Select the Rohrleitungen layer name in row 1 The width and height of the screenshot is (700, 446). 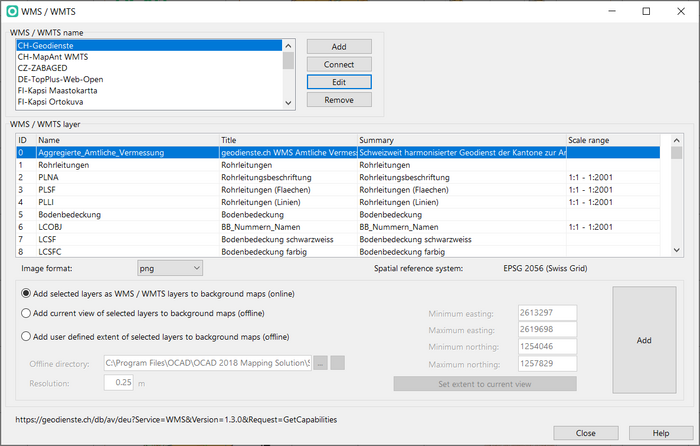pos(64,165)
